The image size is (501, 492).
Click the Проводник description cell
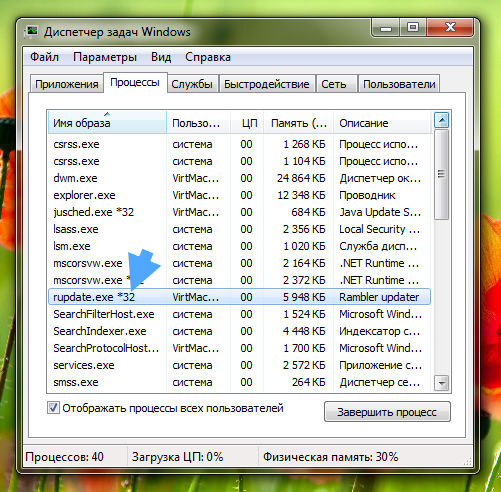tap(367, 195)
